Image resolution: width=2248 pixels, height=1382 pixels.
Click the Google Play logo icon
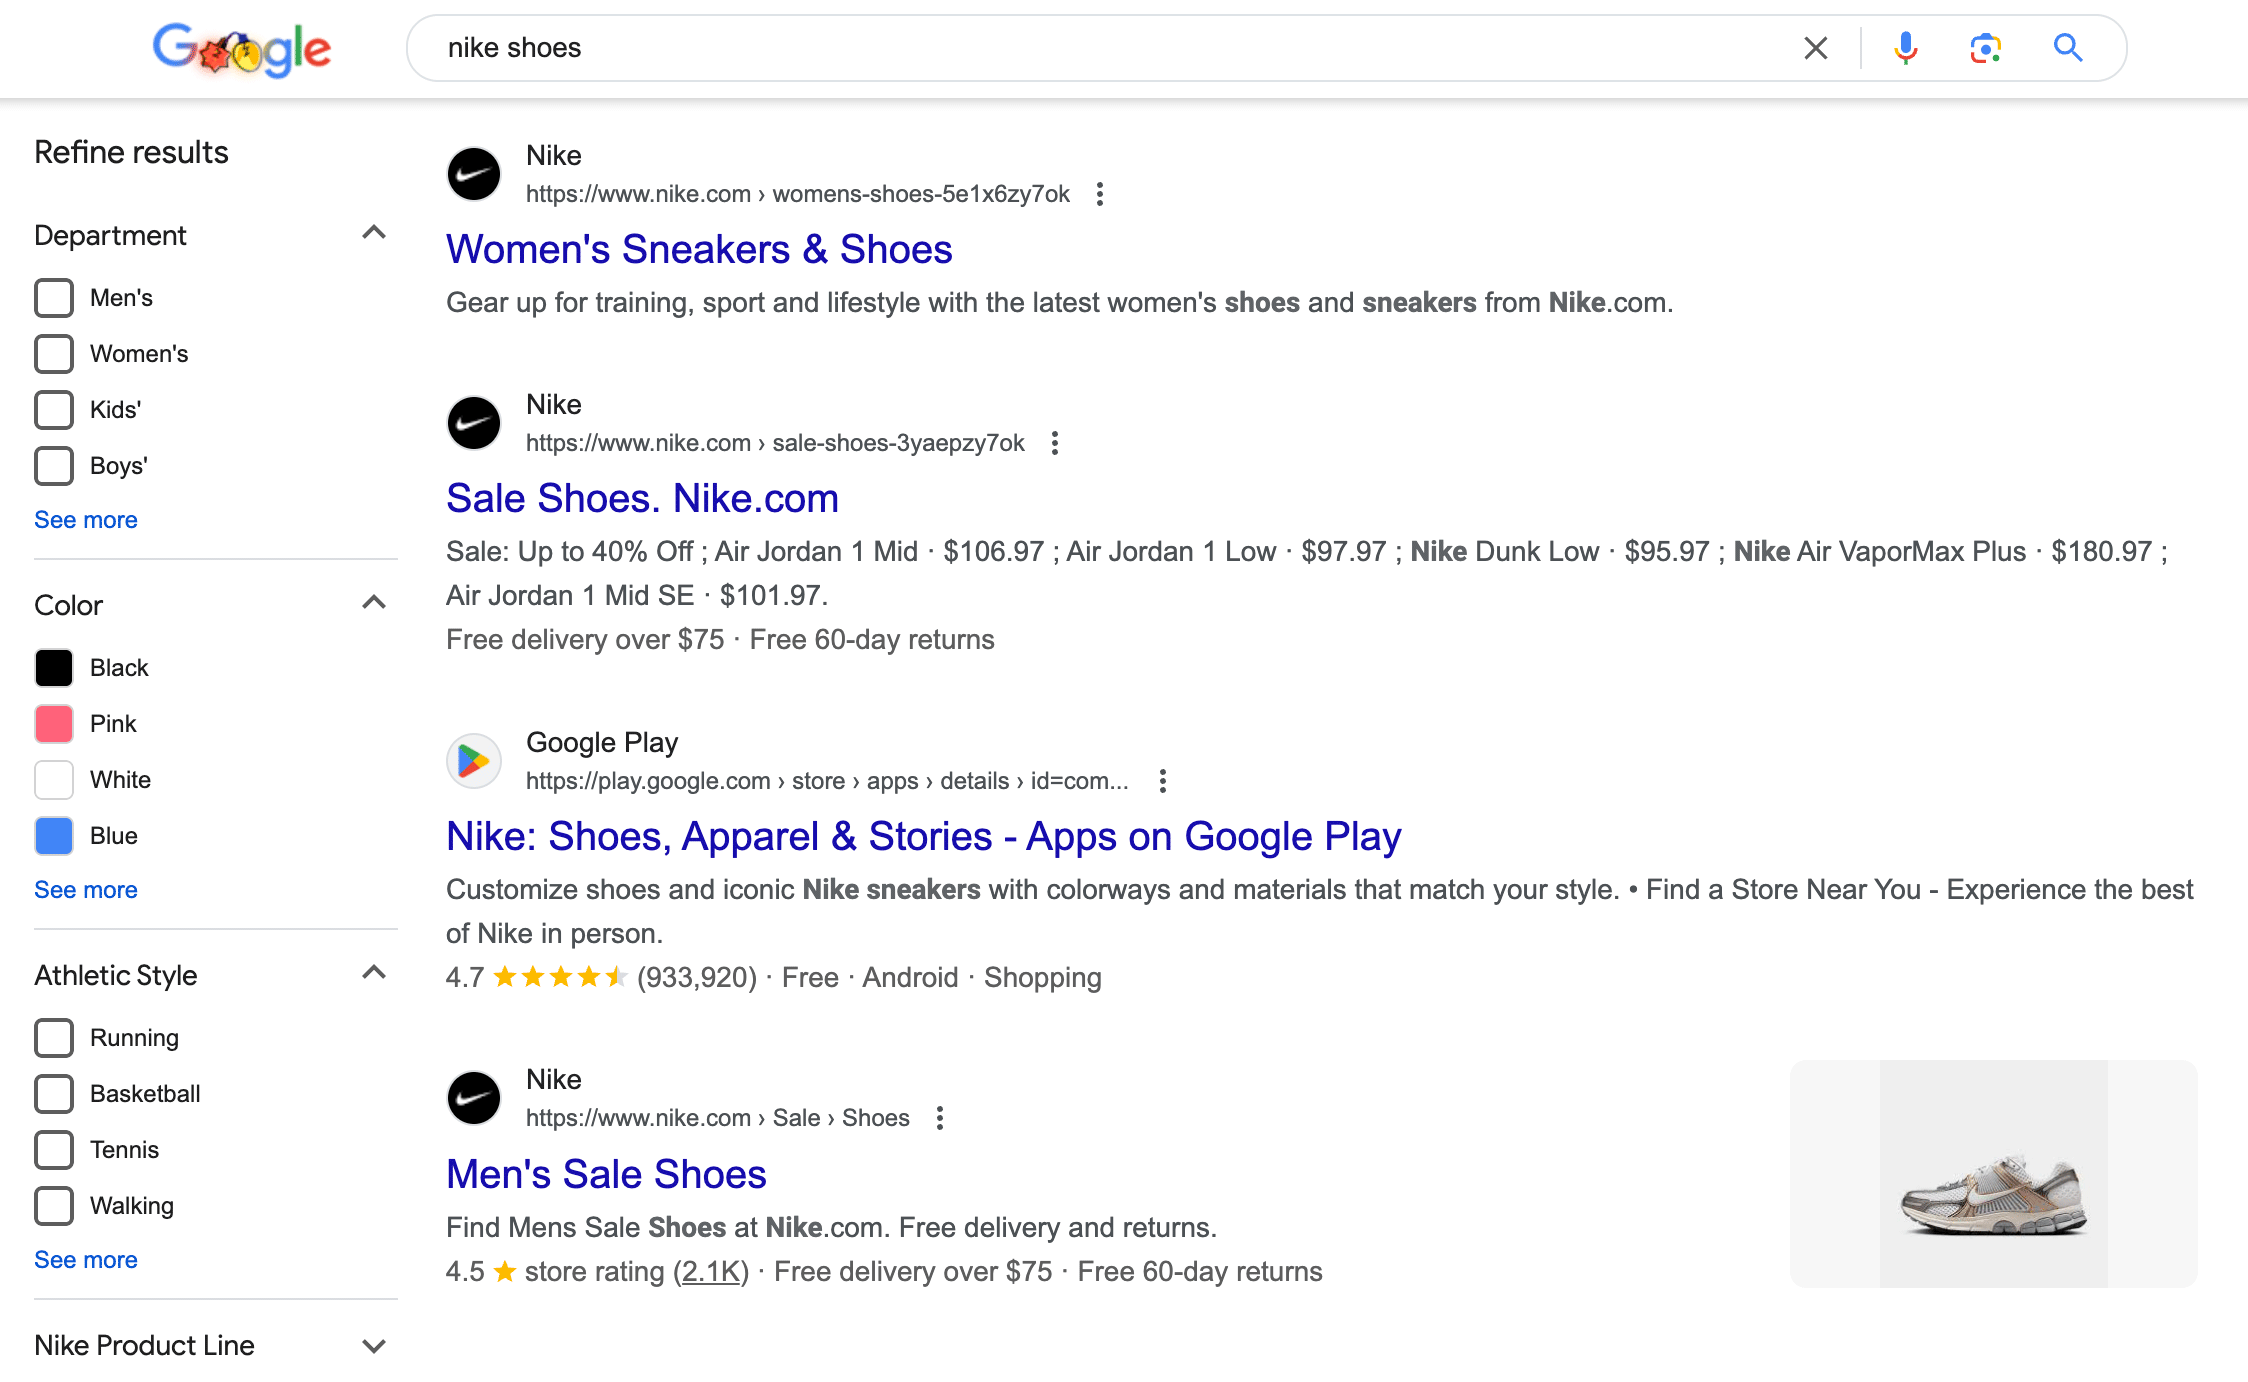tap(473, 760)
